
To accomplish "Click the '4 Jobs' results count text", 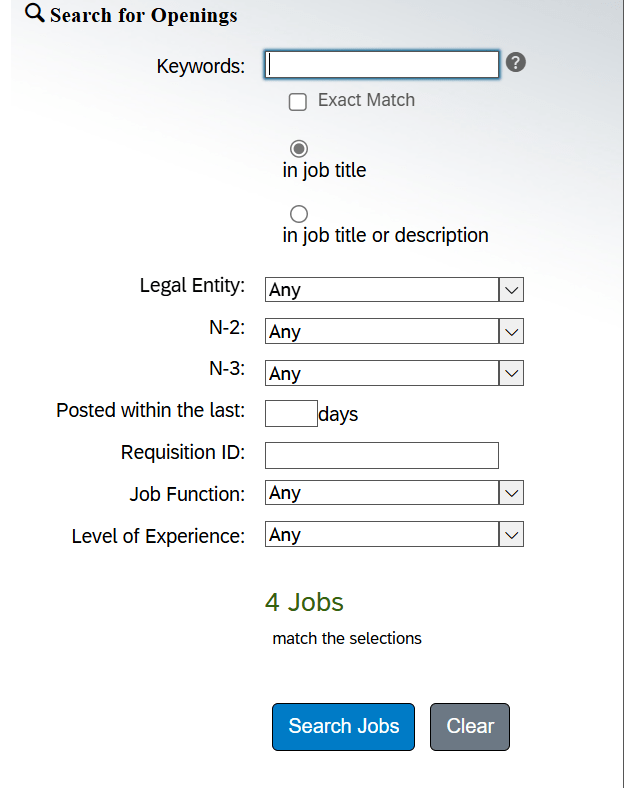I will point(304,602).
